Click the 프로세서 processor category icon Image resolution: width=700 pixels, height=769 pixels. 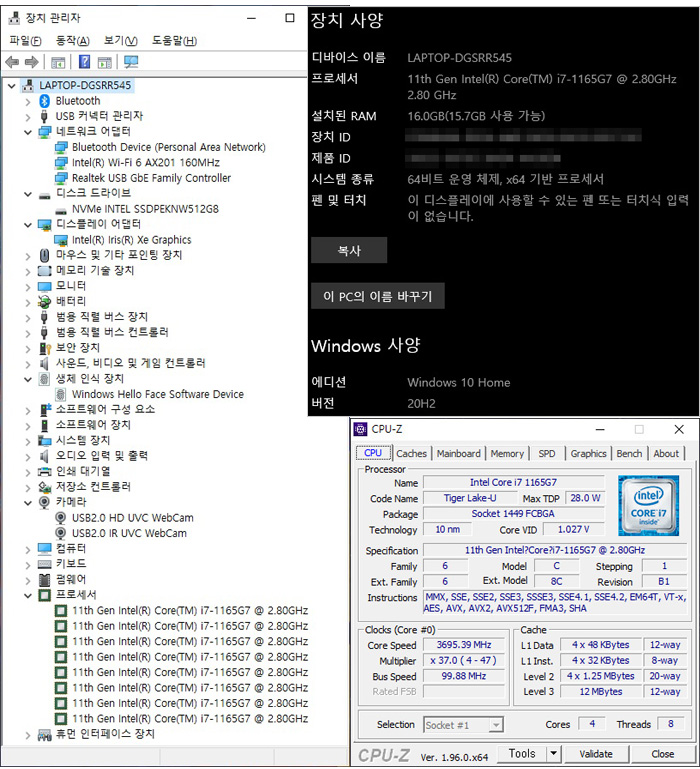pos(45,595)
